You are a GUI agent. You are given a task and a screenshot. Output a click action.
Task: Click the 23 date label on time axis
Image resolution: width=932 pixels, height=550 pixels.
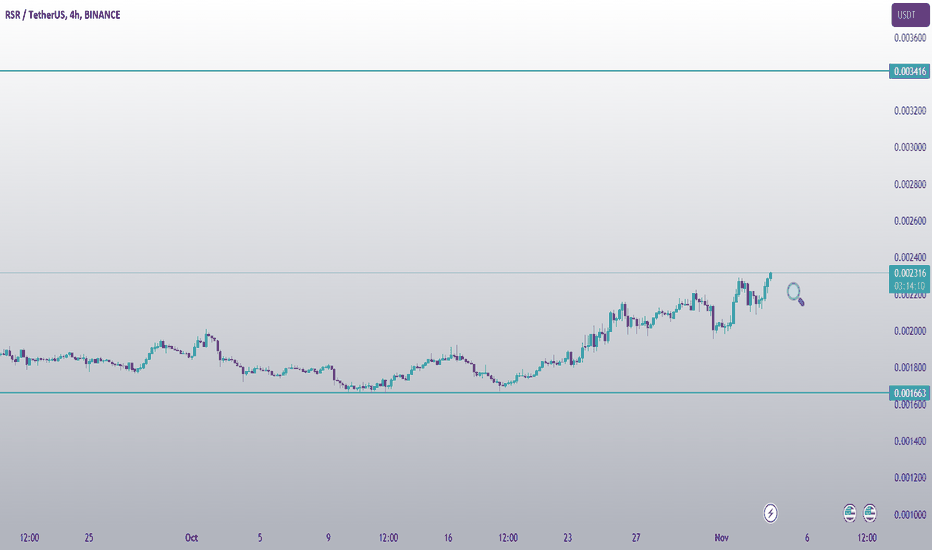[x=568, y=538]
